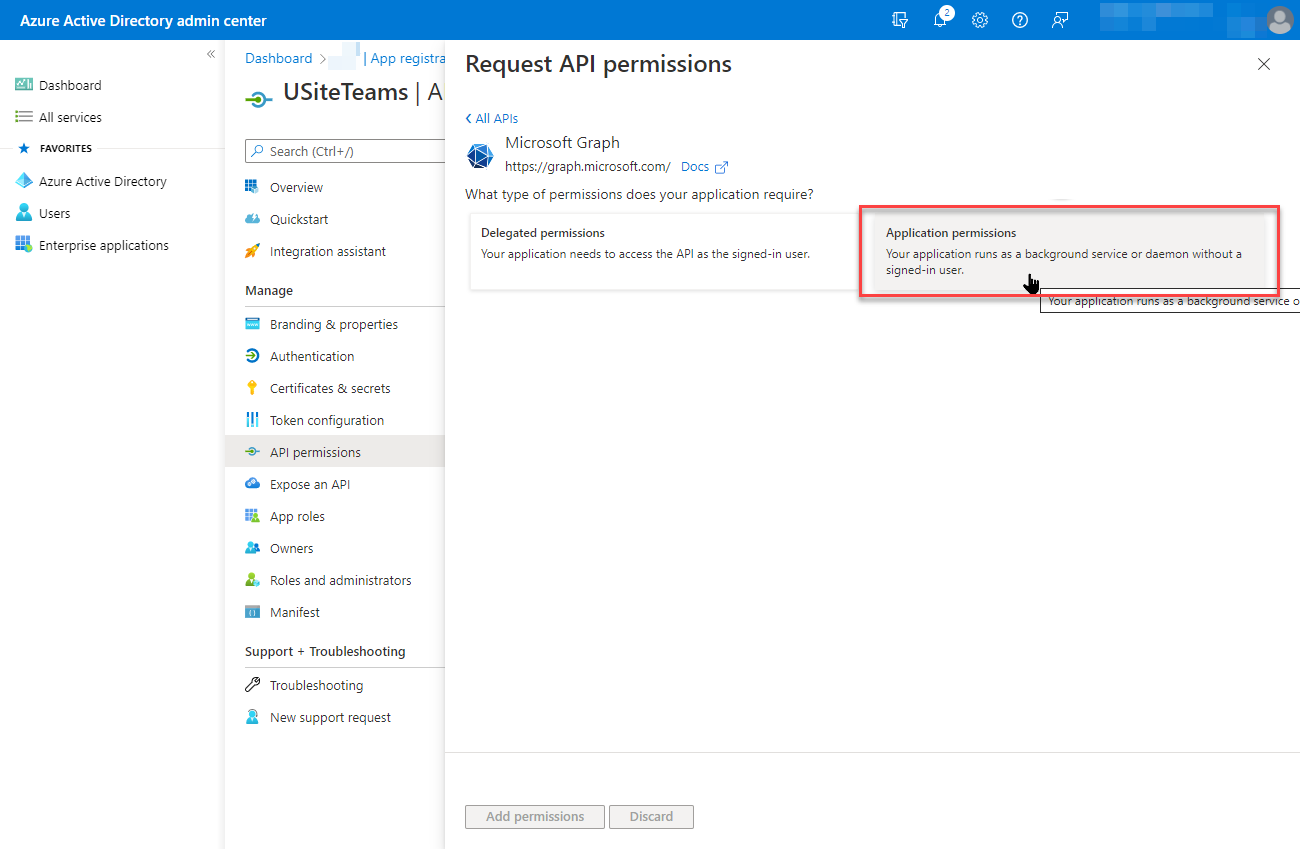The width and height of the screenshot is (1300, 849).
Task: Click the Enterprise applications grid icon
Action: click(x=24, y=245)
